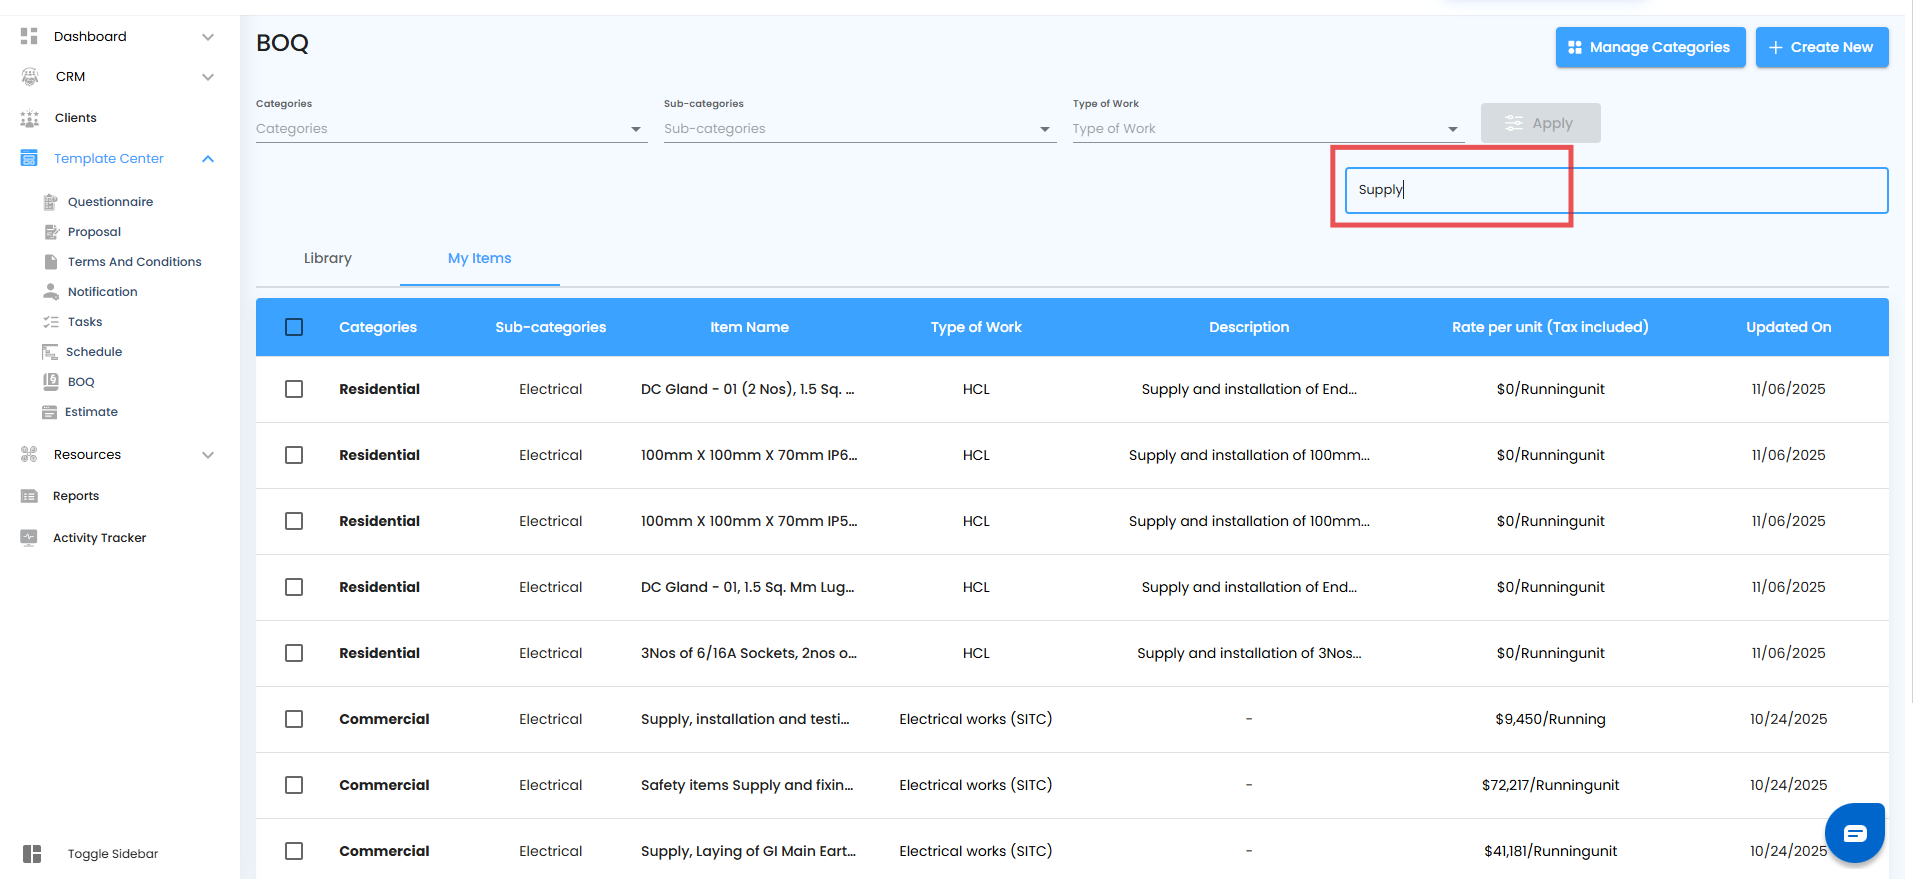Select checkbox for Safety items Supply row

point(294,785)
